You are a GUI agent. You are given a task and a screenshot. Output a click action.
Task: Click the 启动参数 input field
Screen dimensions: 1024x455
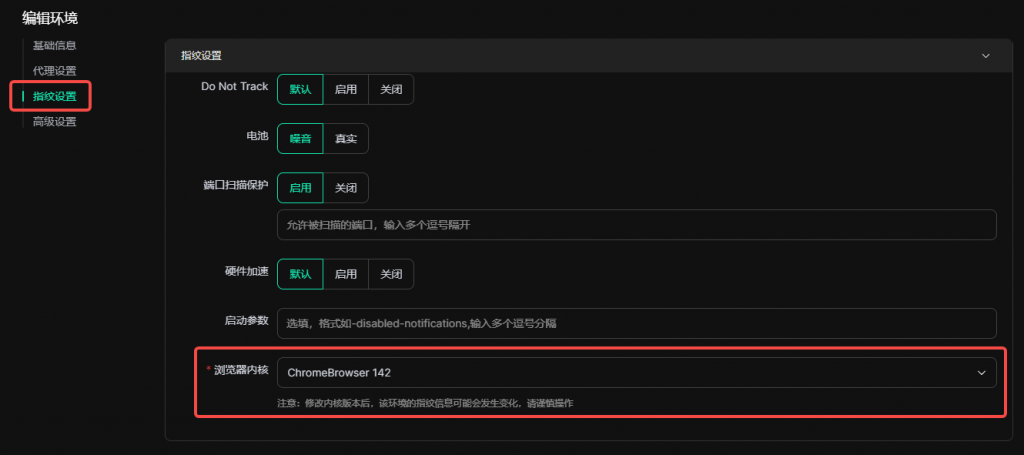(636, 323)
